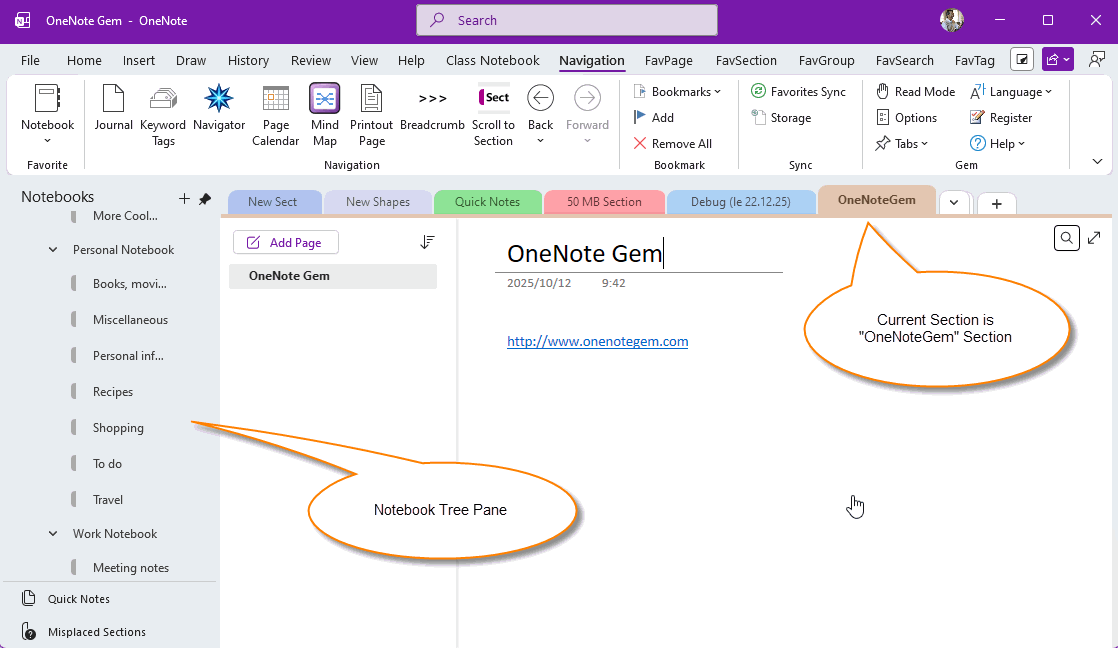1118x648 pixels.
Task: Open the Miscellaneous section
Action: pyautogui.click(x=130, y=319)
